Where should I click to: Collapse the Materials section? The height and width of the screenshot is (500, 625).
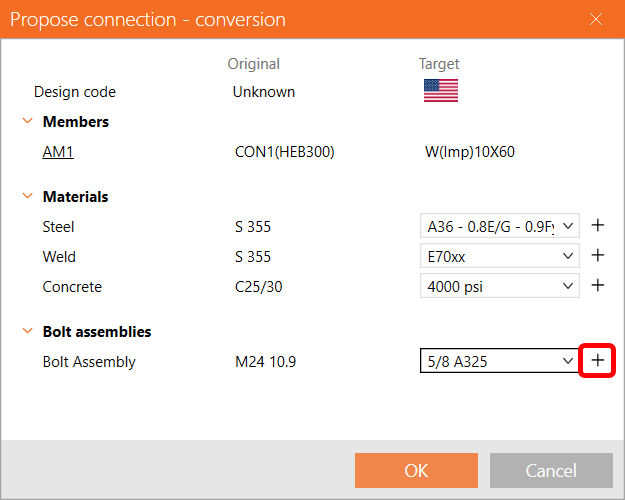27,197
